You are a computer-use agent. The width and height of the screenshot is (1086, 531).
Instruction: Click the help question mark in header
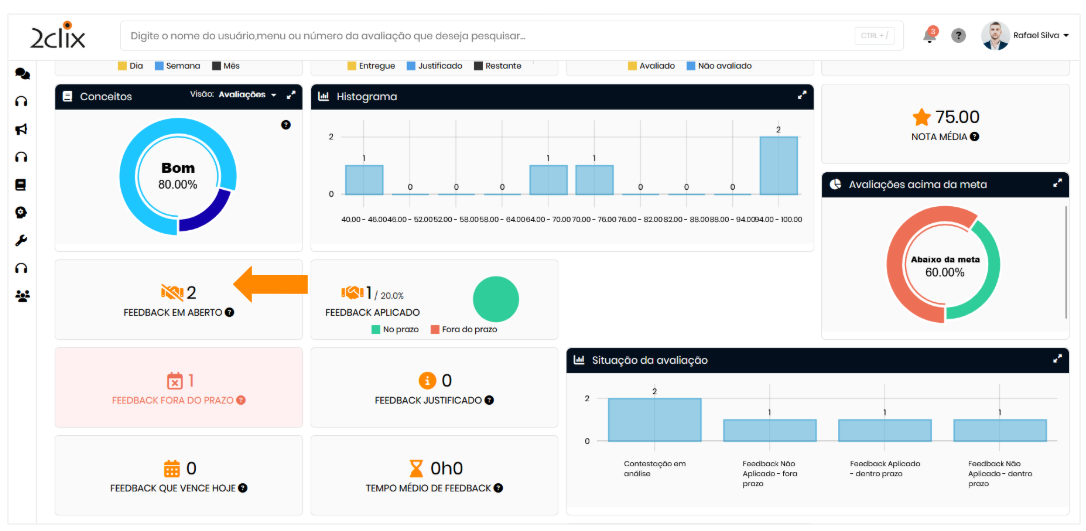[x=958, y=36]
